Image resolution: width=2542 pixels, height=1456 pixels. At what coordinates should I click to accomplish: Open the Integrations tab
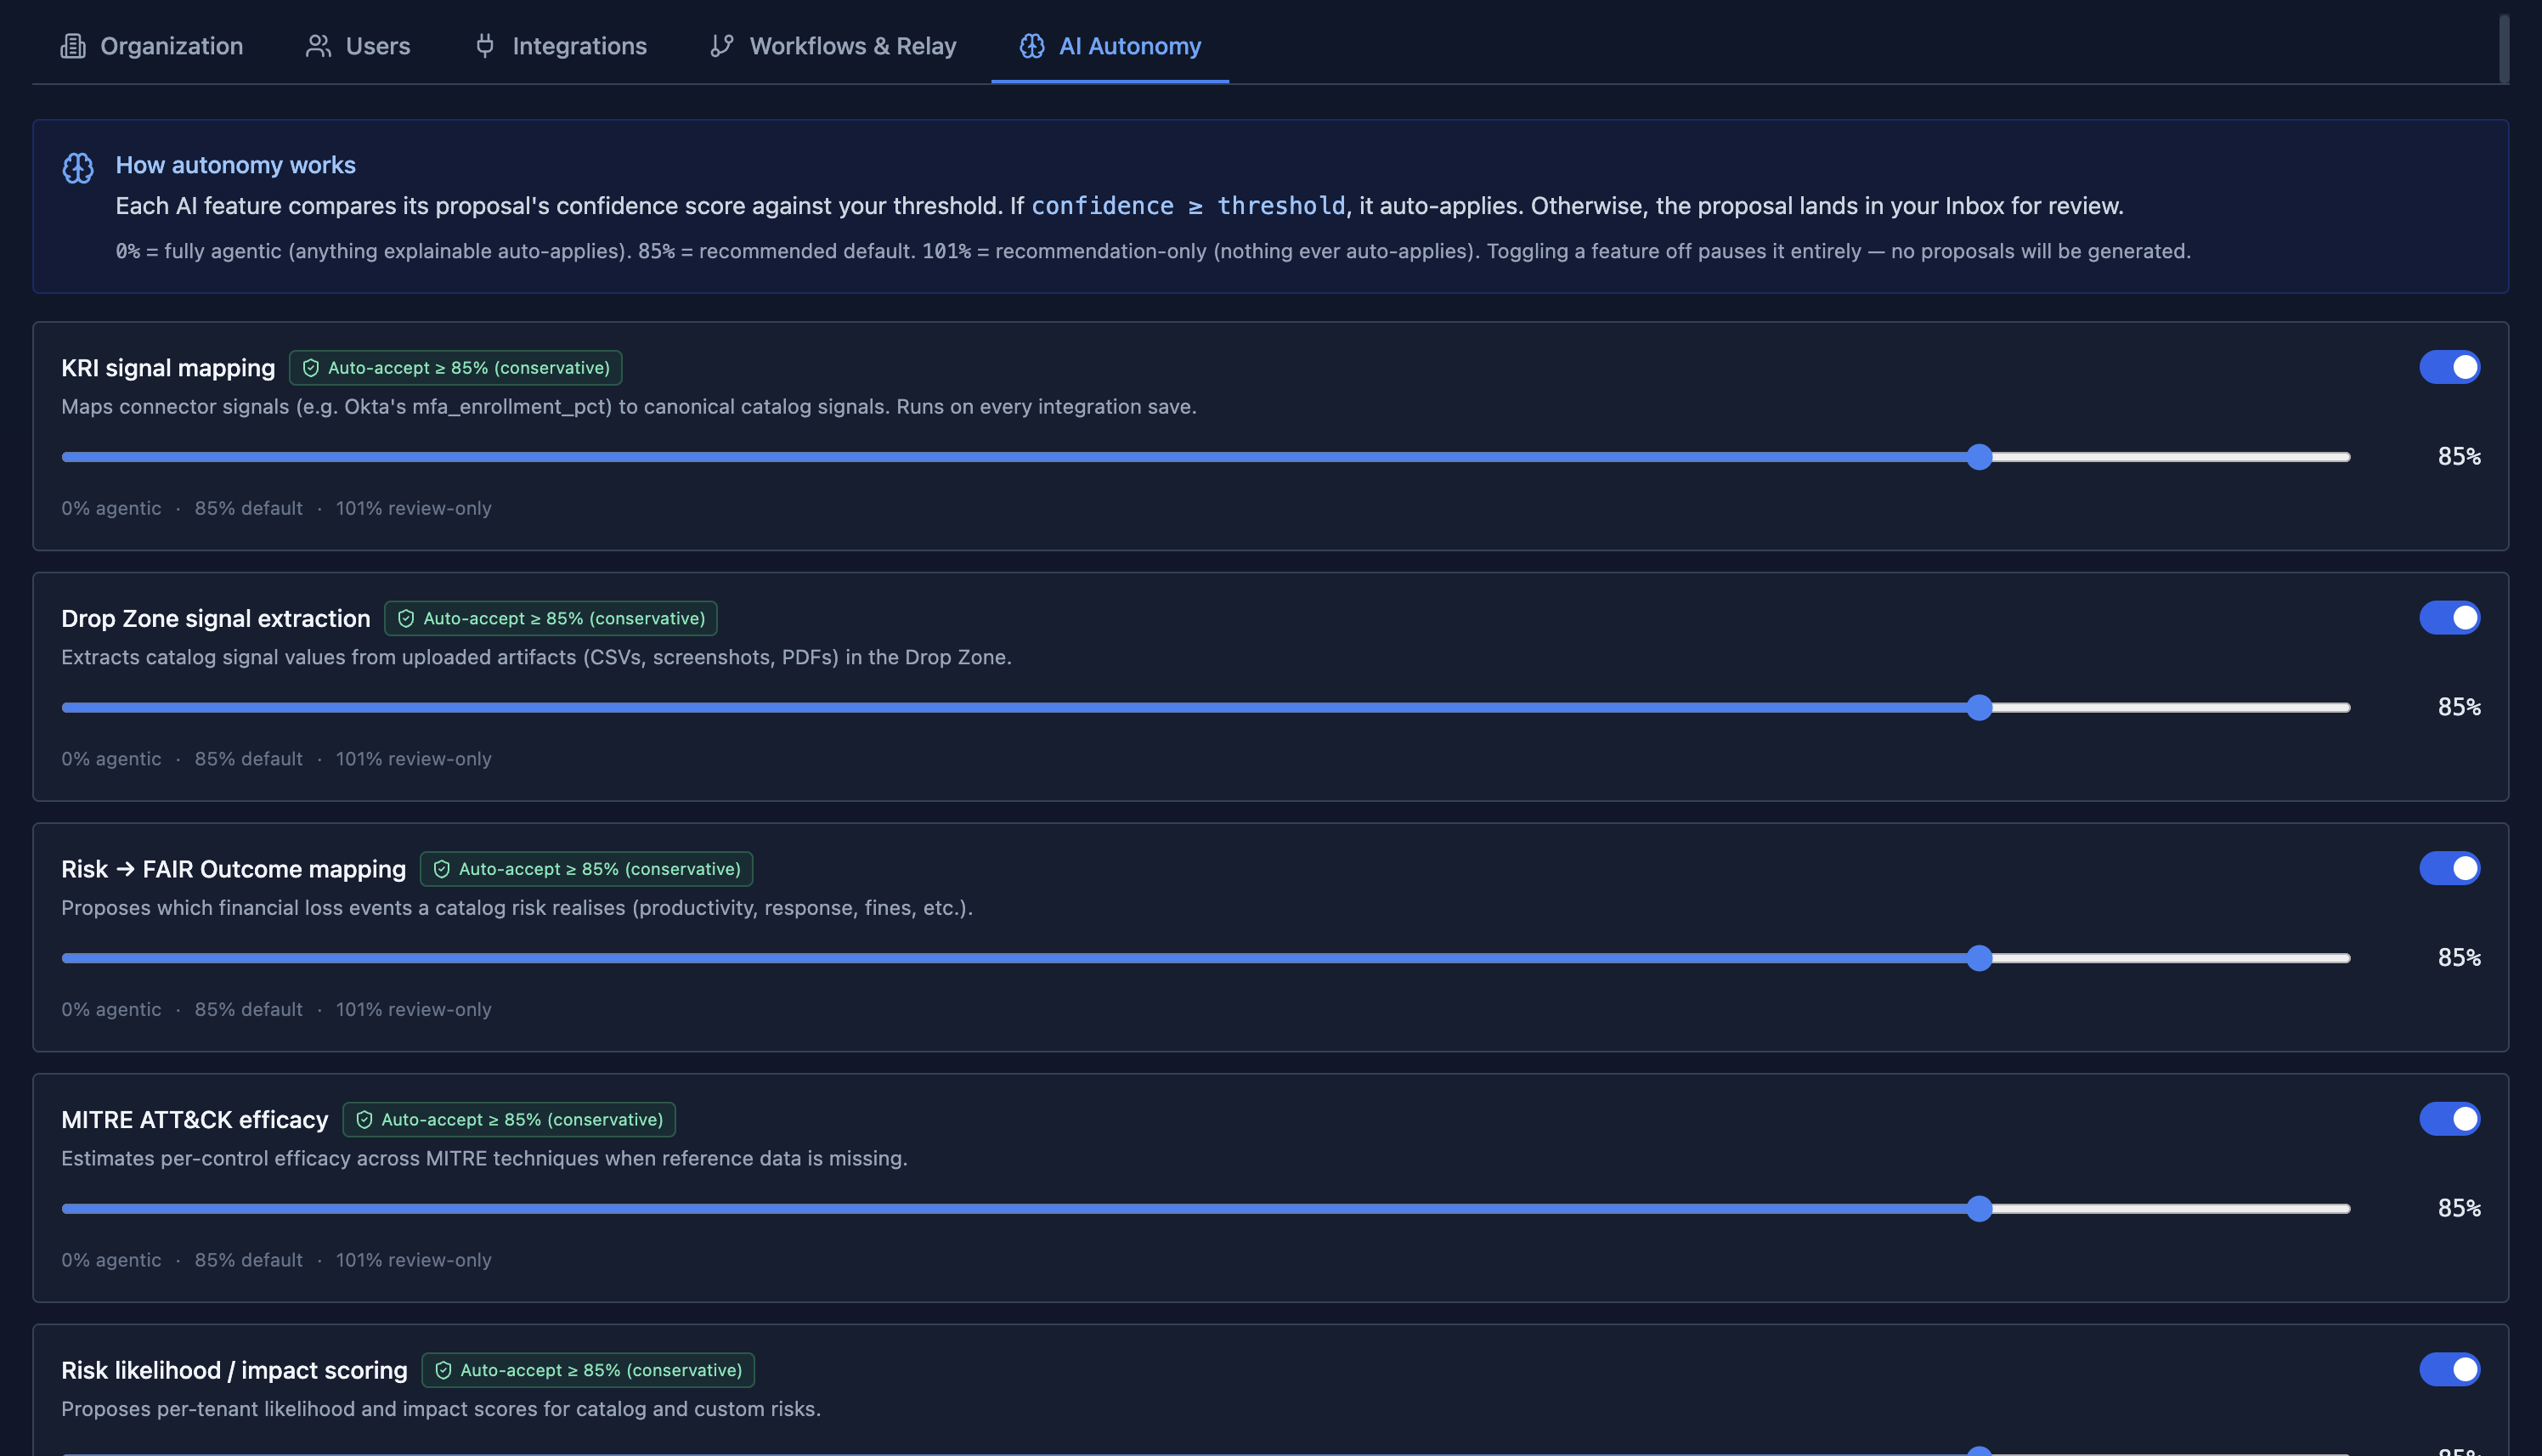[x=560, y=46]
